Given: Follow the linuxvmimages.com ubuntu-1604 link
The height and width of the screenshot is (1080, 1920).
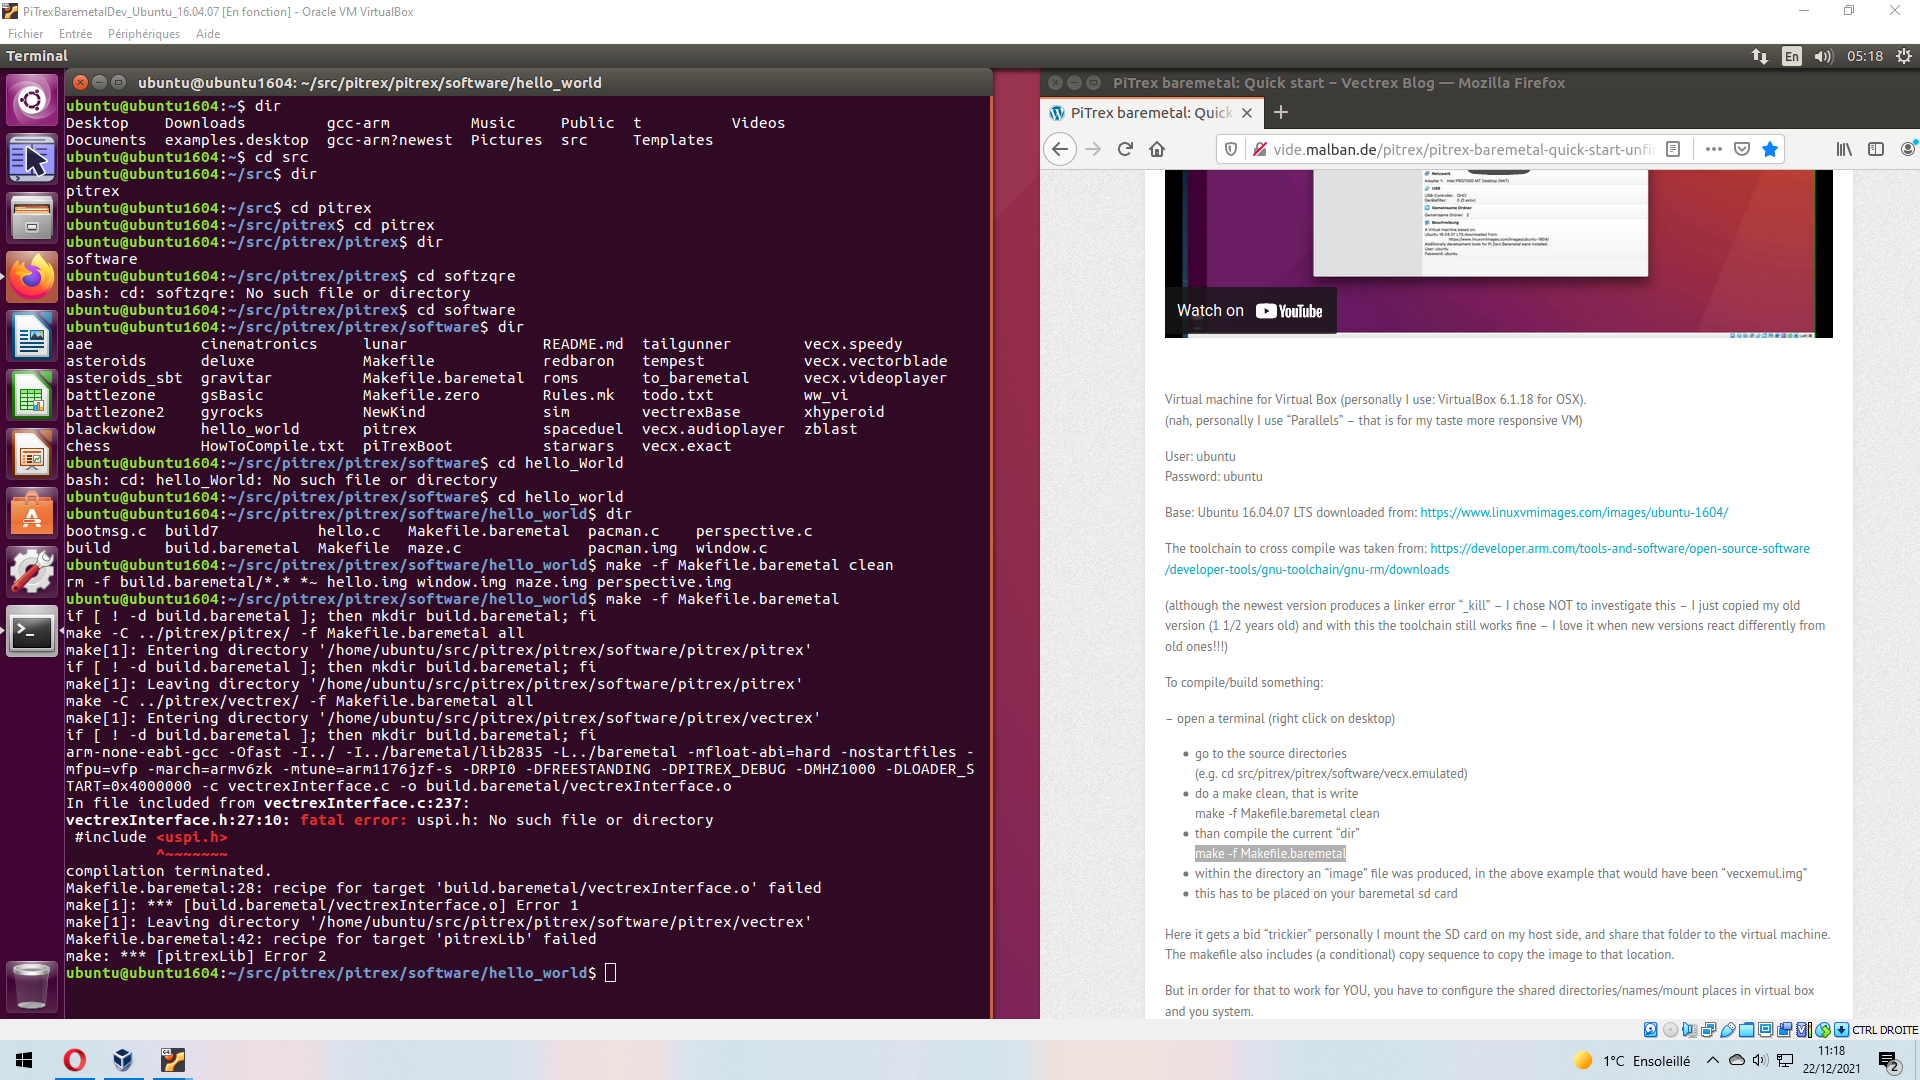Looking at the screenshot, I should pyautogui.click(x=1573, y=512).
